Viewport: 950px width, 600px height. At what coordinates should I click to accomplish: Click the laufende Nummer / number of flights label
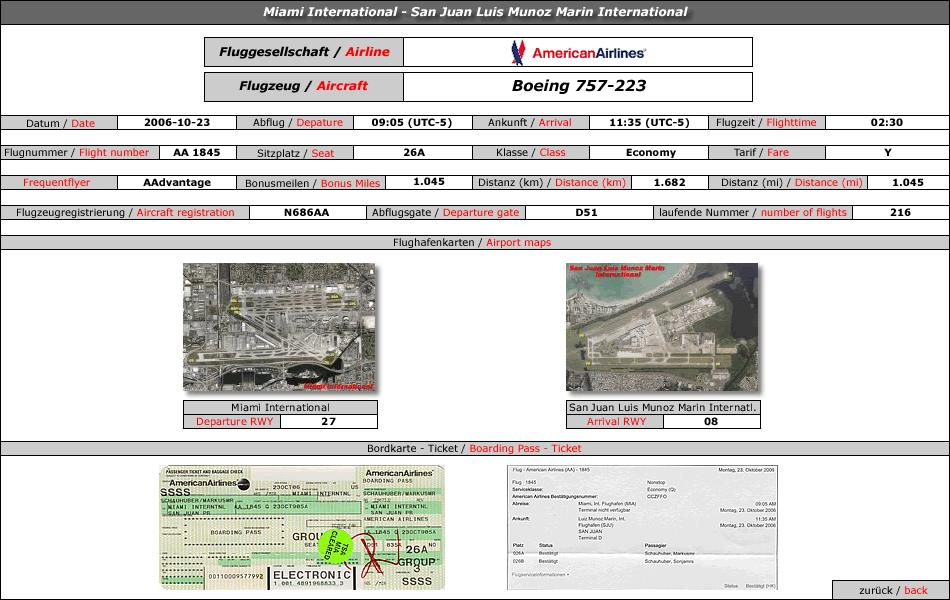[752, 213]
